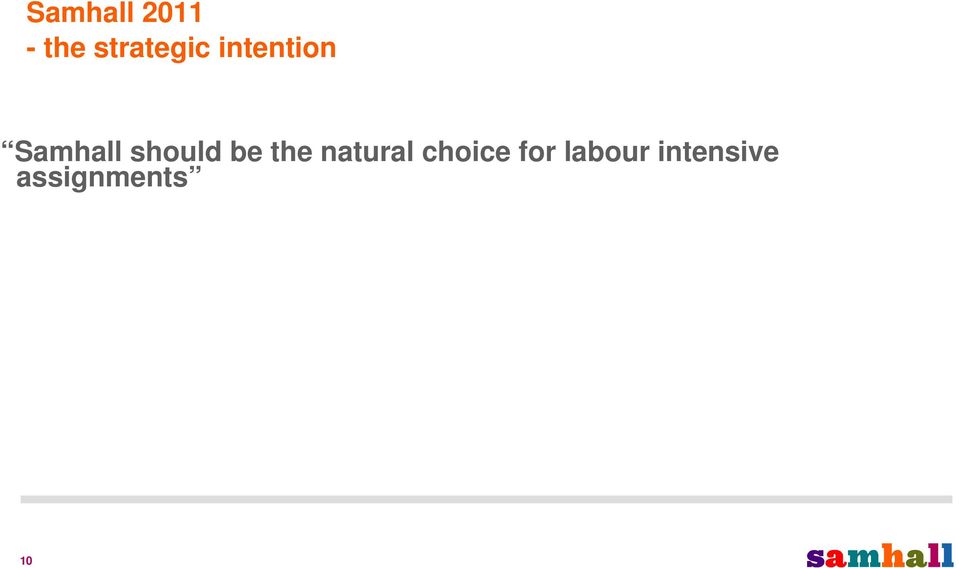Click the purple 's' in samhall logo

[815, 558]
